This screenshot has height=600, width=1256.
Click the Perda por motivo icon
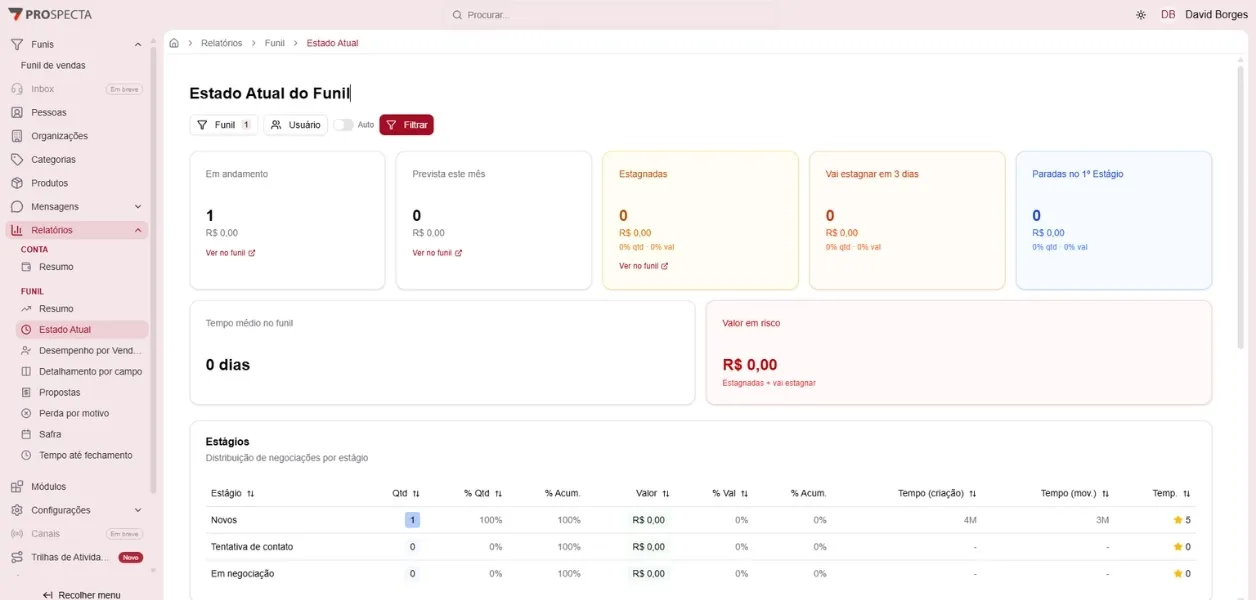click(27, 413)
